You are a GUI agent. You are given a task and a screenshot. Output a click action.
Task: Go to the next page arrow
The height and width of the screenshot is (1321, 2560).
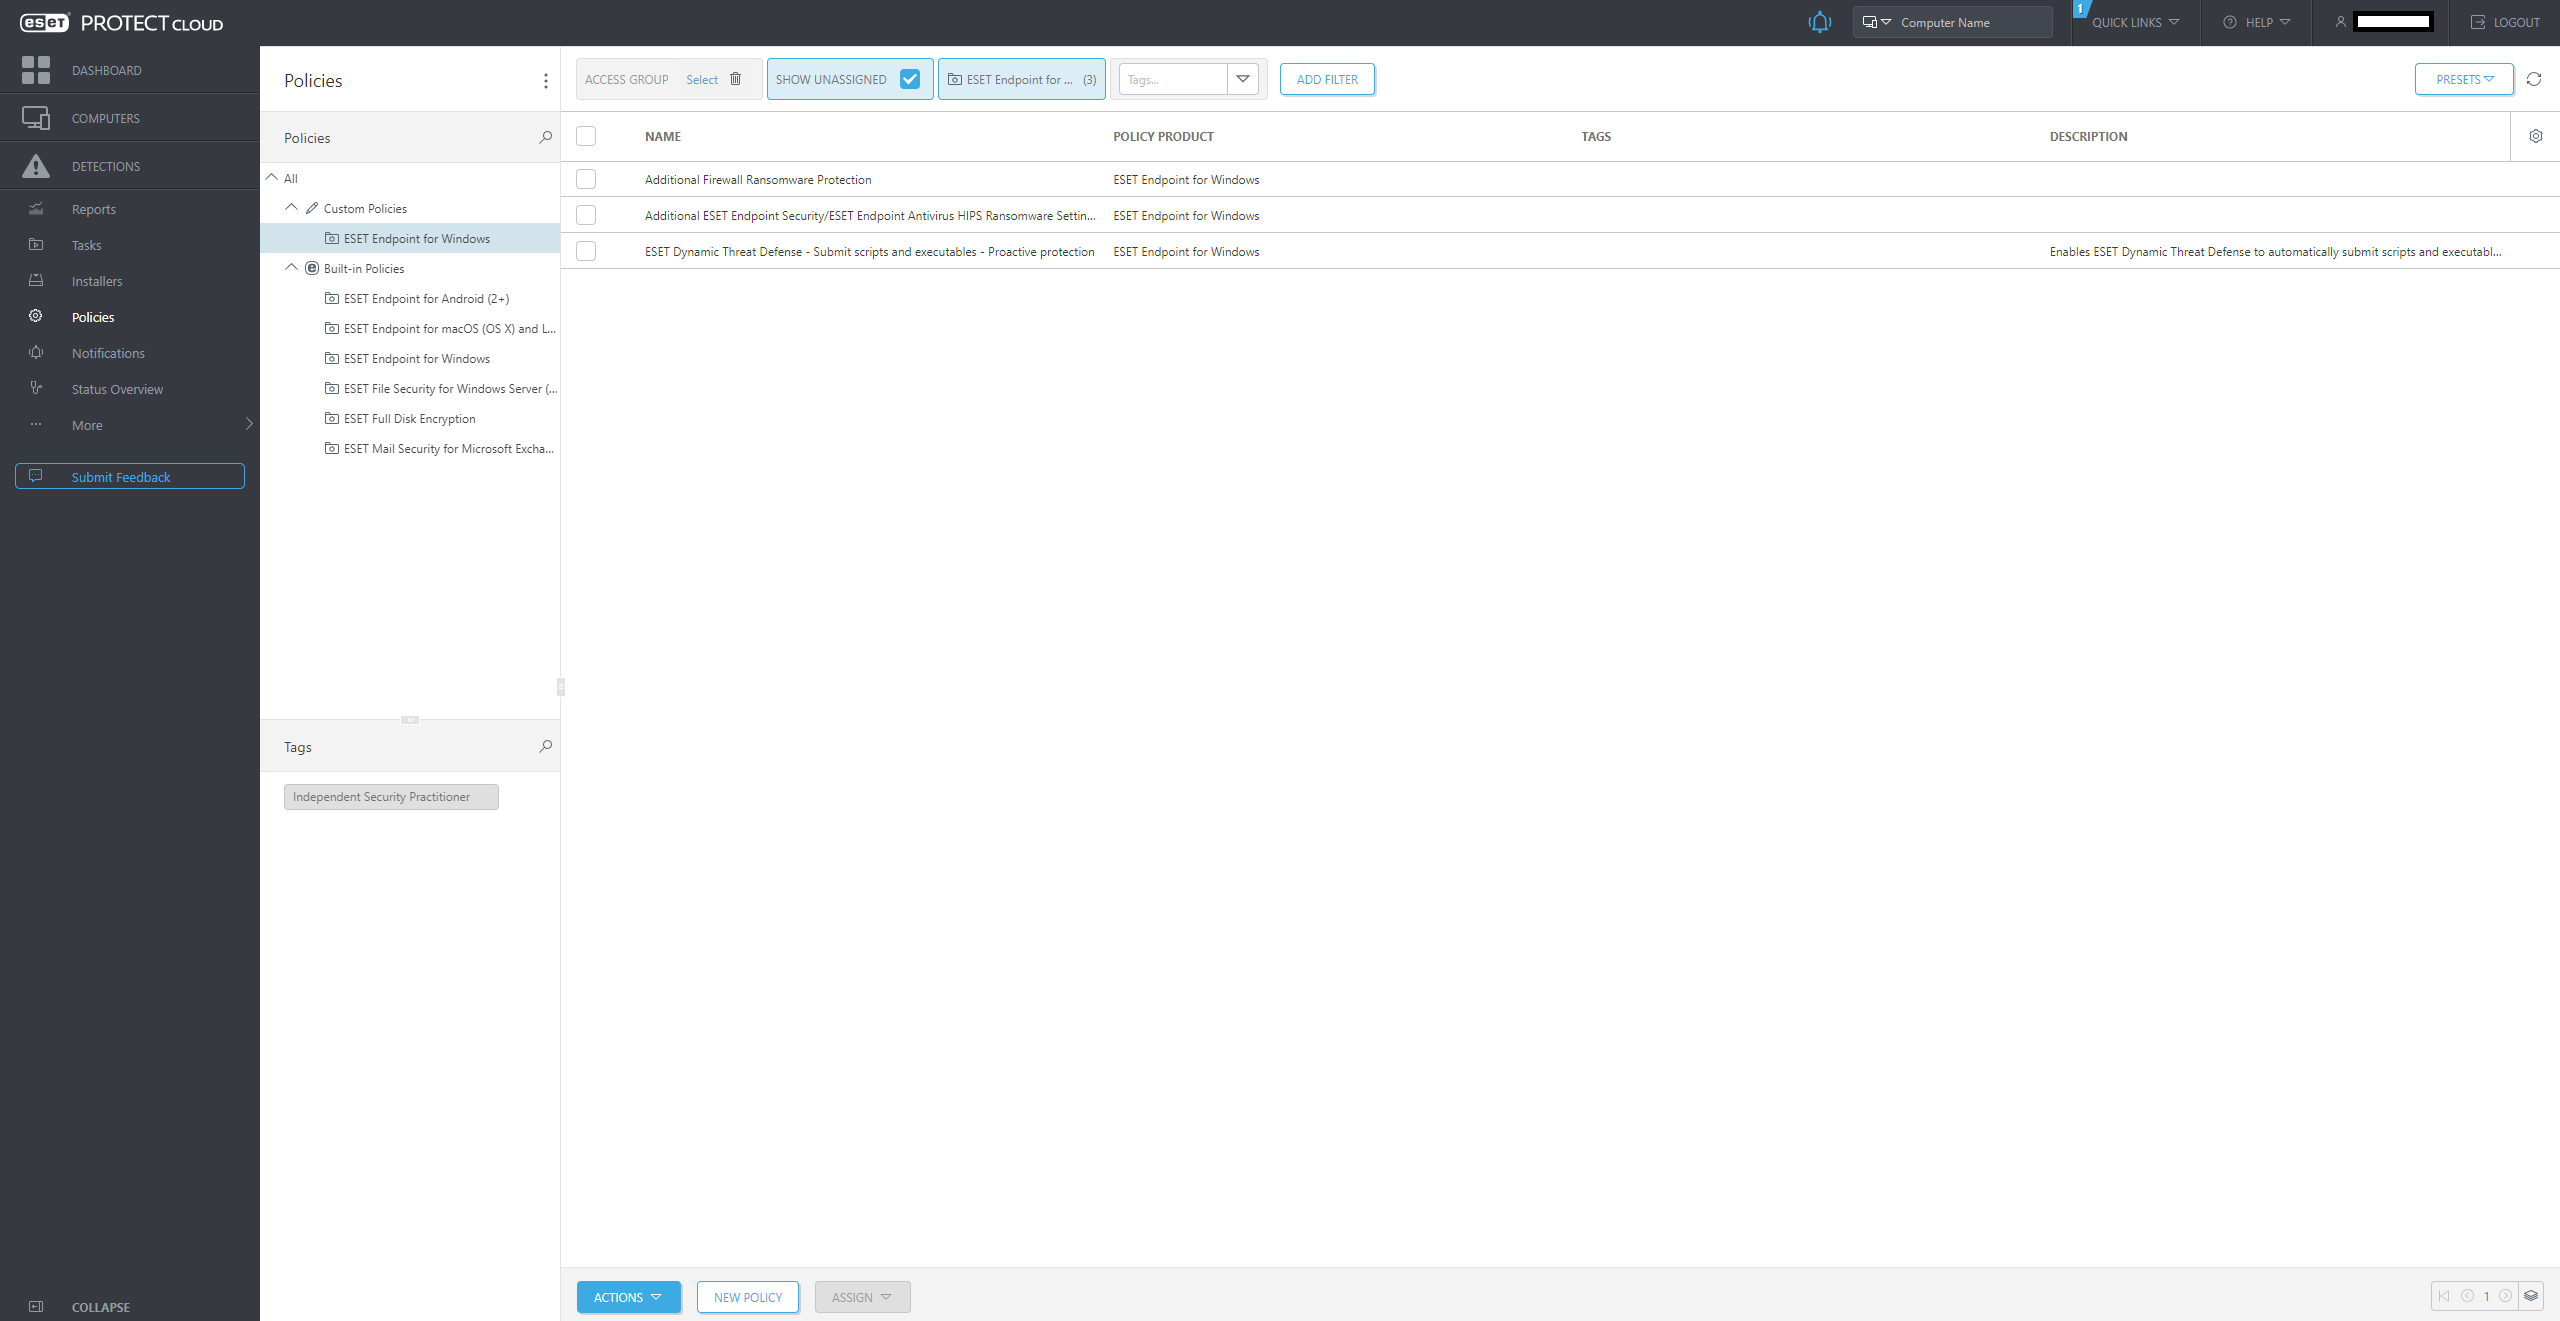[x=2505, y=1296]
